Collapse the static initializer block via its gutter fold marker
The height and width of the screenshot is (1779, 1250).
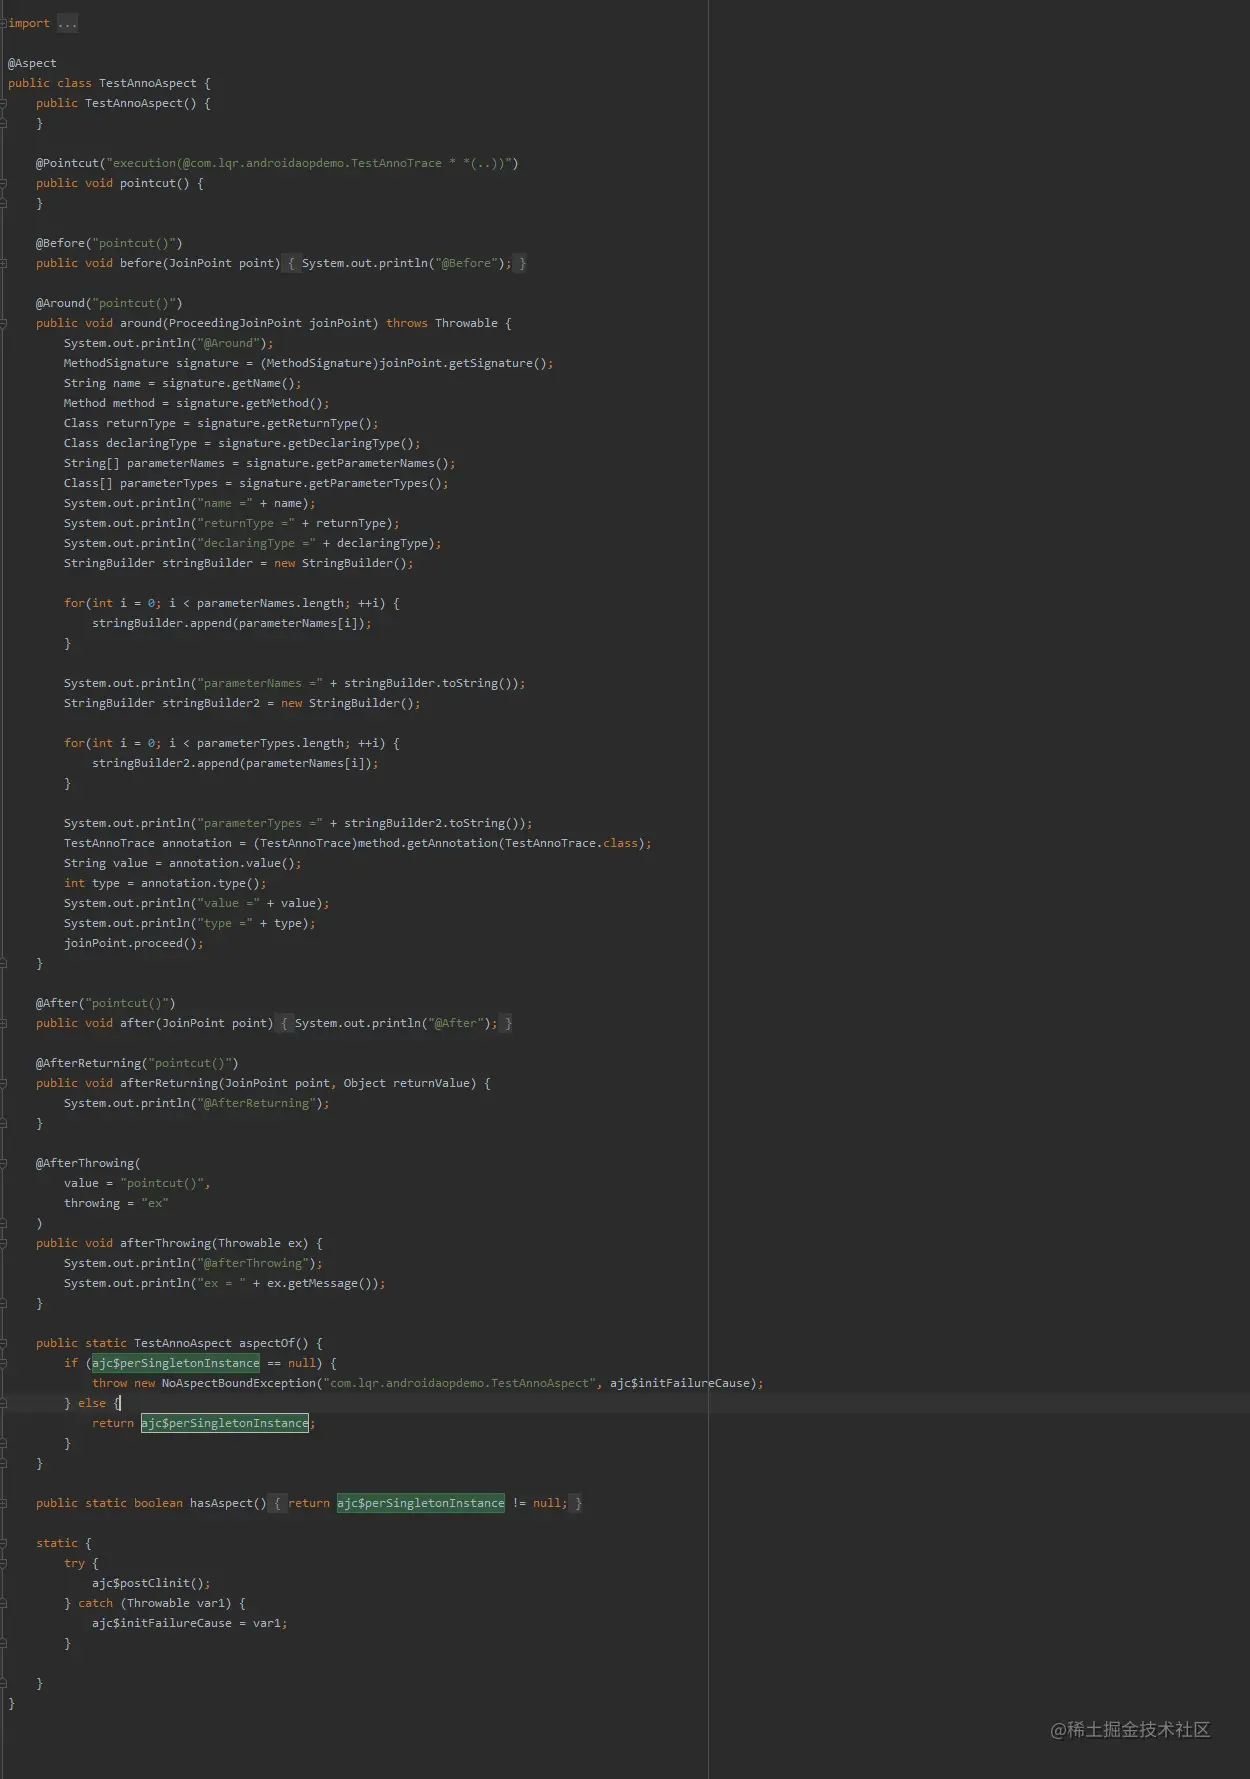(x=4, y=1543)
